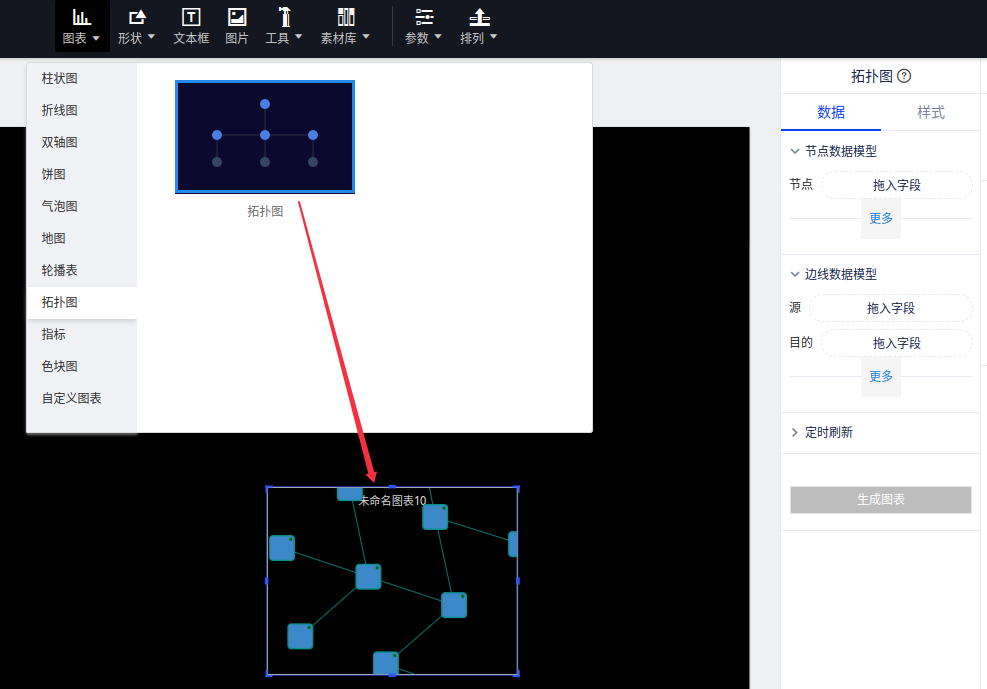Image resolution: width=987 pixels, height=689 pixels.
Task: Open the 工具 hammer tool icon
Action: pos(284,17)
